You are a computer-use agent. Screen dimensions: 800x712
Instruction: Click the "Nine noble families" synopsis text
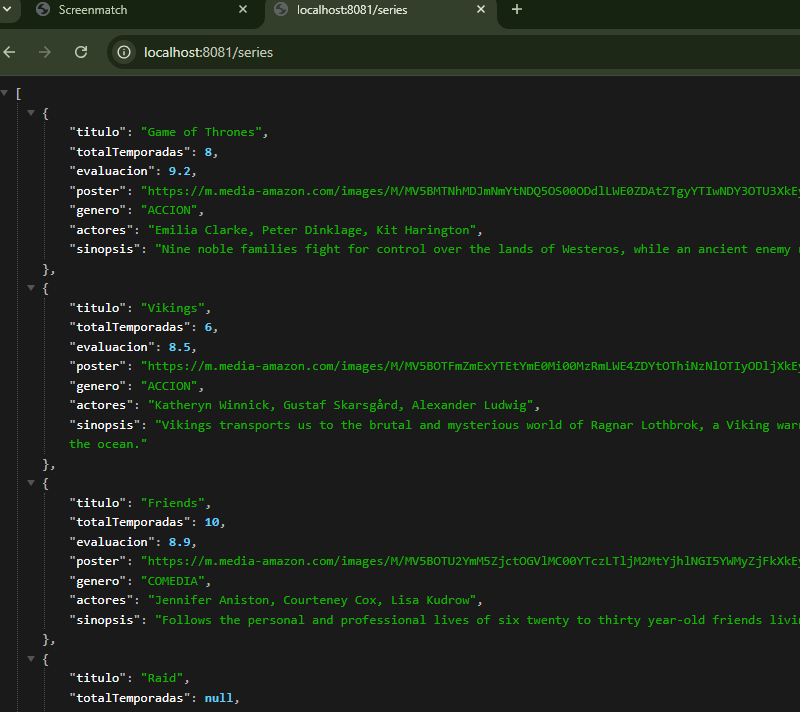coord(477,249)
